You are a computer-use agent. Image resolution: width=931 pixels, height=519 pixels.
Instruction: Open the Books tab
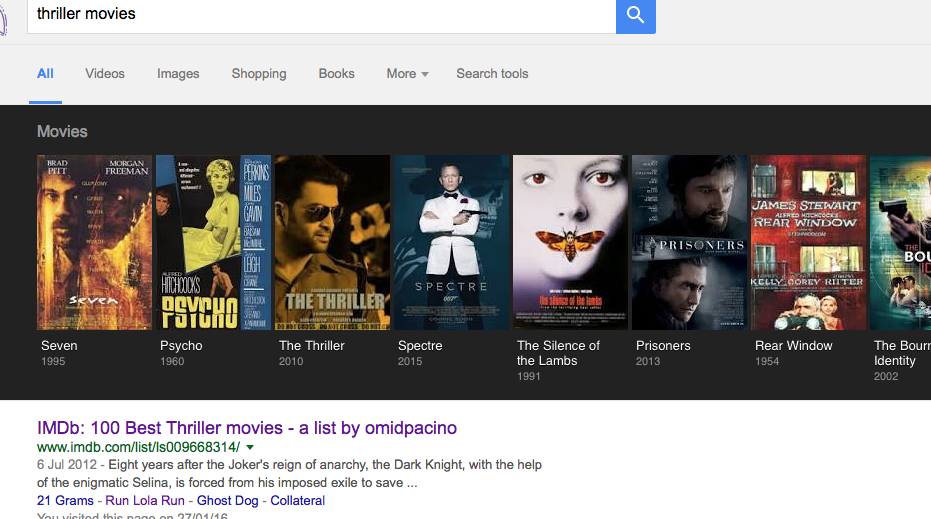click(x=337, y=74)
